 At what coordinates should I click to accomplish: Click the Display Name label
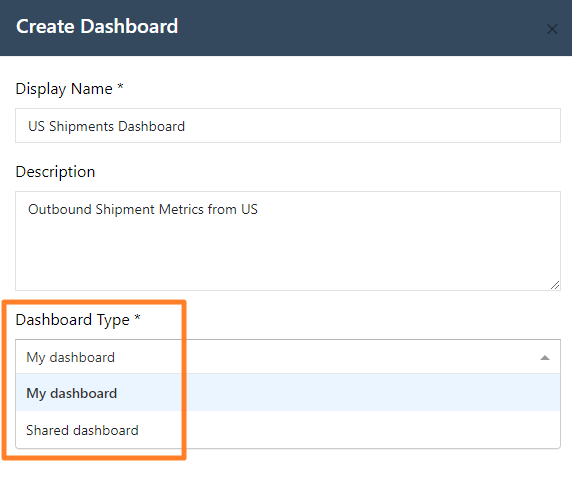point(64,89)
